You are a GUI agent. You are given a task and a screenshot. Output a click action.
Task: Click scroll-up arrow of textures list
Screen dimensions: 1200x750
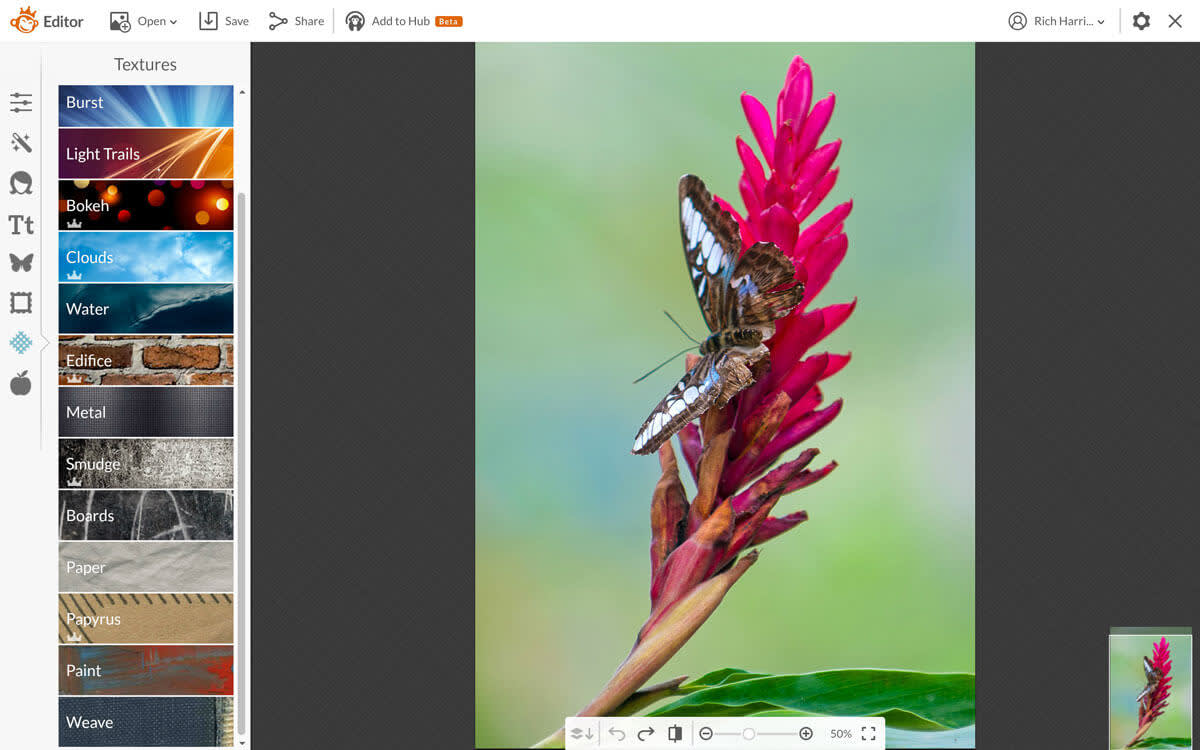click(x=241, y=93)
